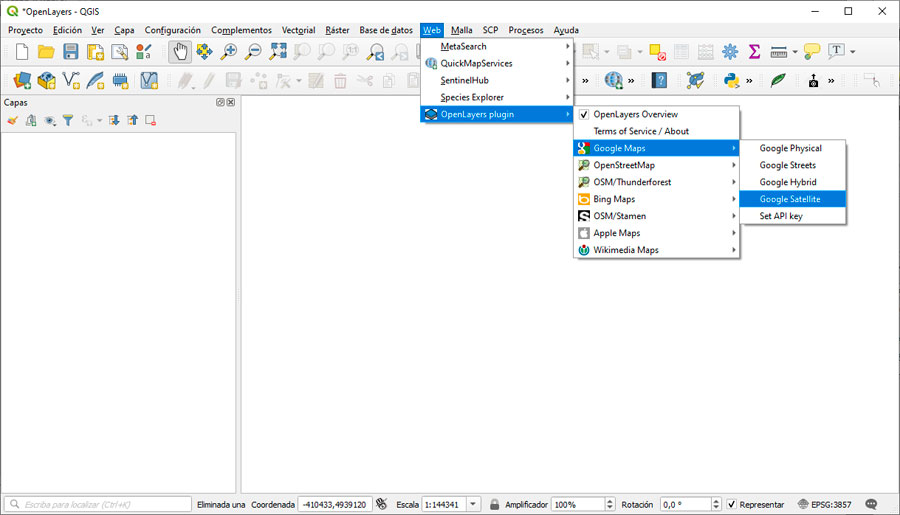
Task: Expand the Wikimedia Maps submenu
Action: pos(656,250)
